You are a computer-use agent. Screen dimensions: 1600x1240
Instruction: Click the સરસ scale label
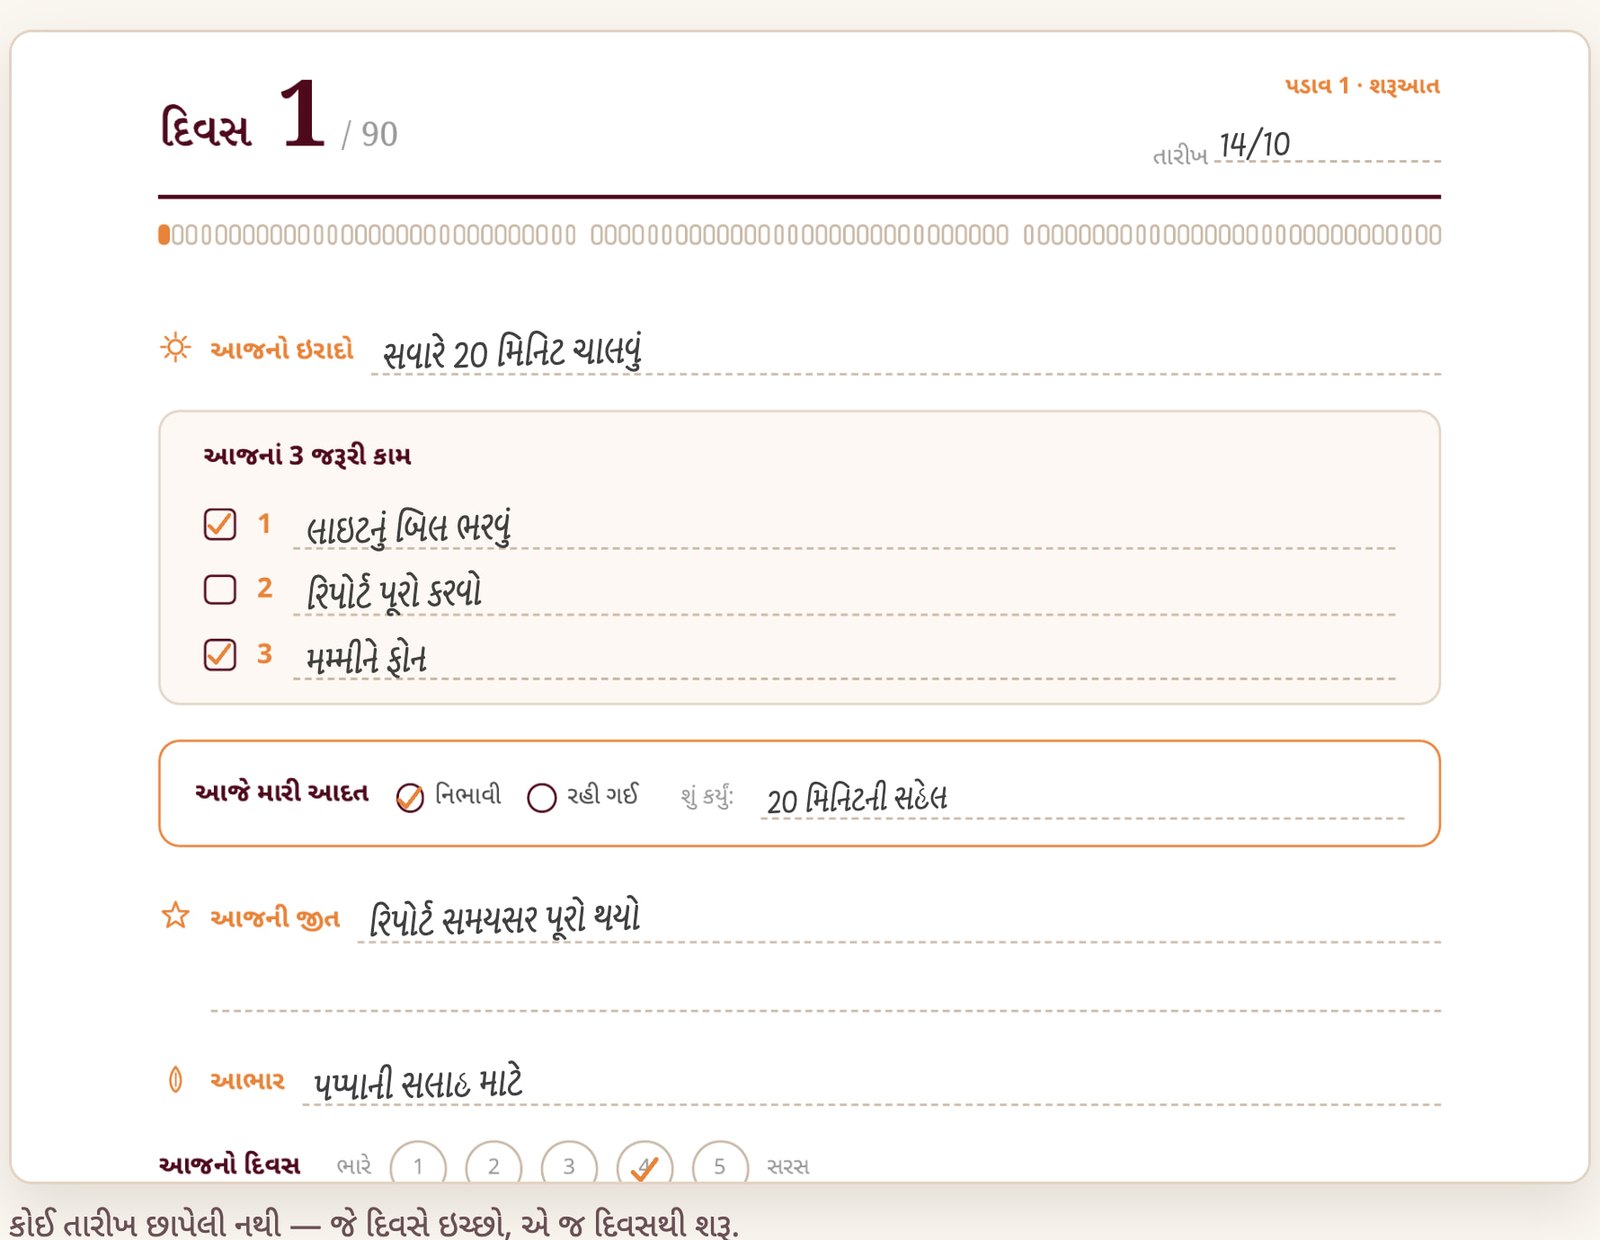(x=788, y=1166)
